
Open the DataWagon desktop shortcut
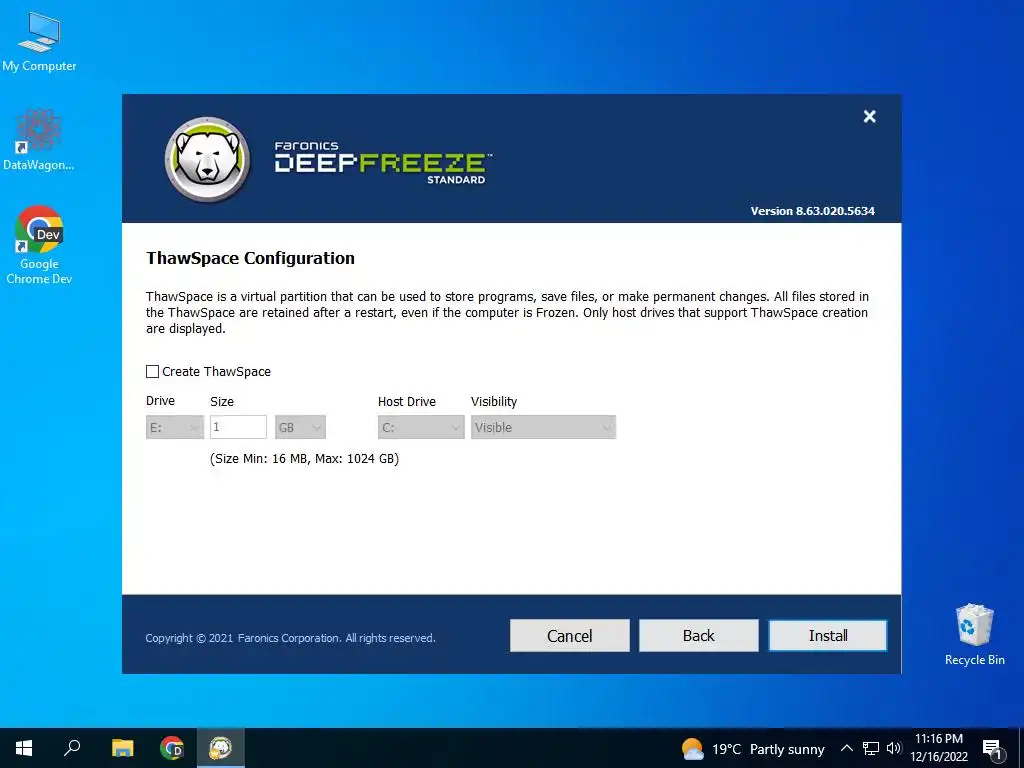click(x=39, y=140)
